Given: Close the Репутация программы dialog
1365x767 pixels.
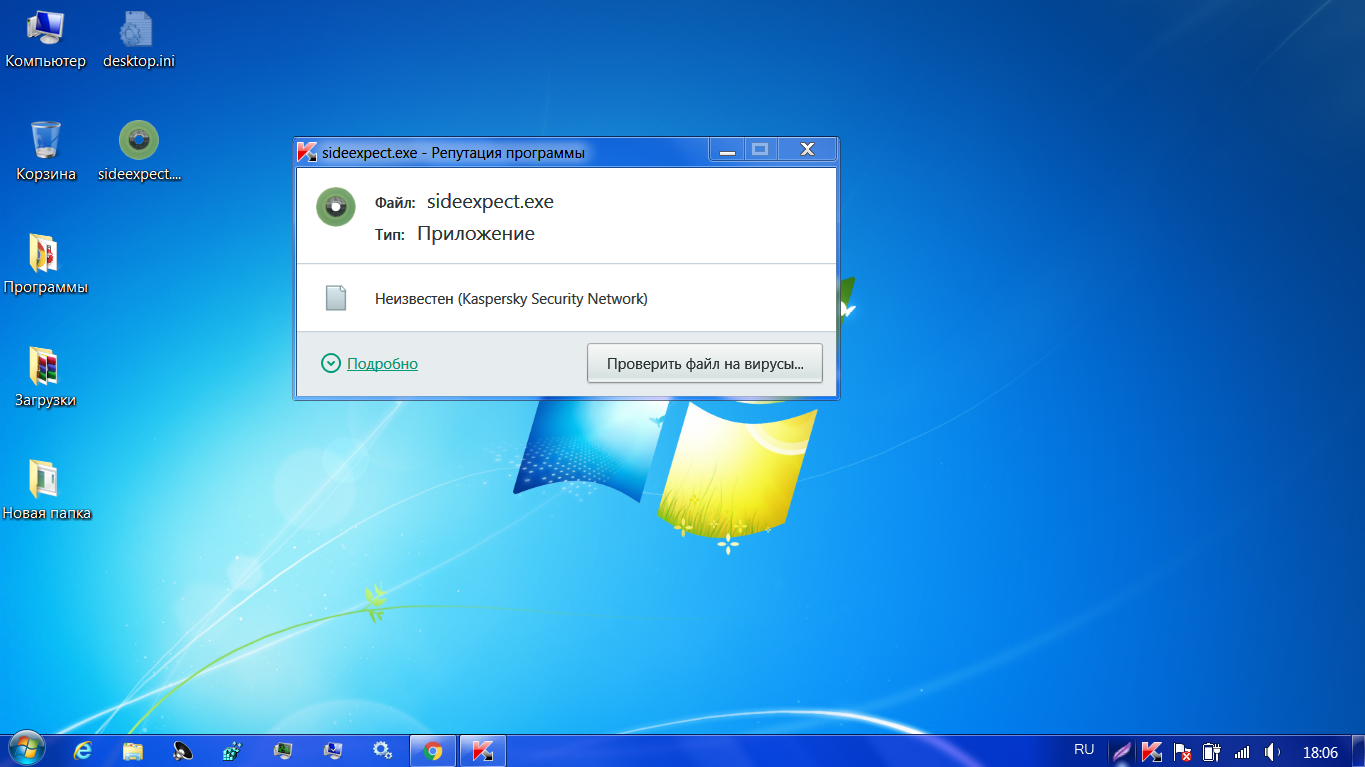Looking at the screenshot, I should (807, 150).
